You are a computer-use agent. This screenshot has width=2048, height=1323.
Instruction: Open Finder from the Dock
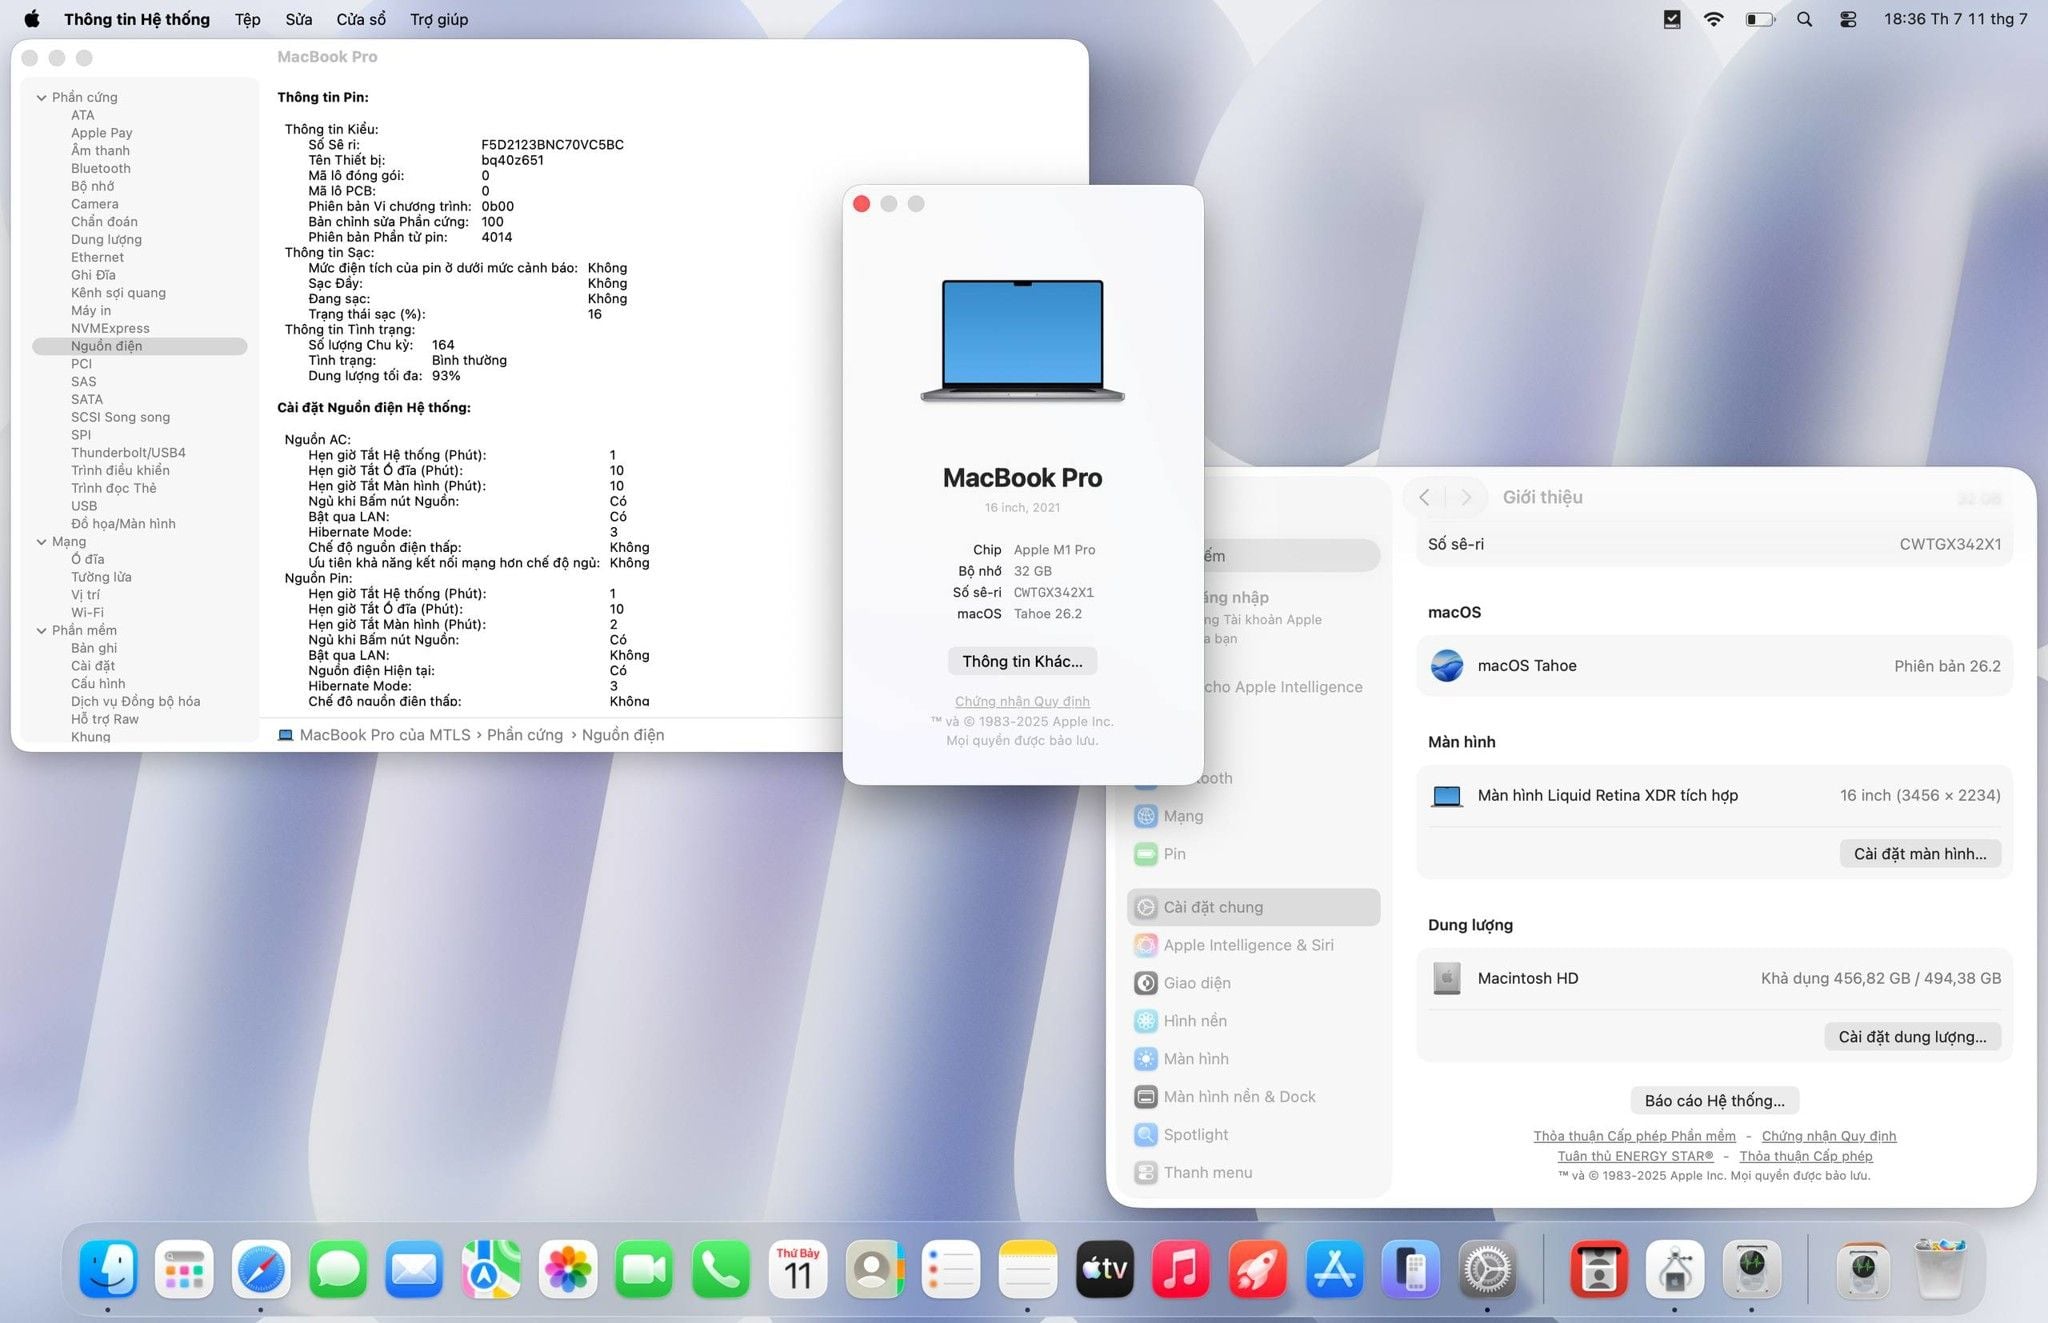[108, 1269]
